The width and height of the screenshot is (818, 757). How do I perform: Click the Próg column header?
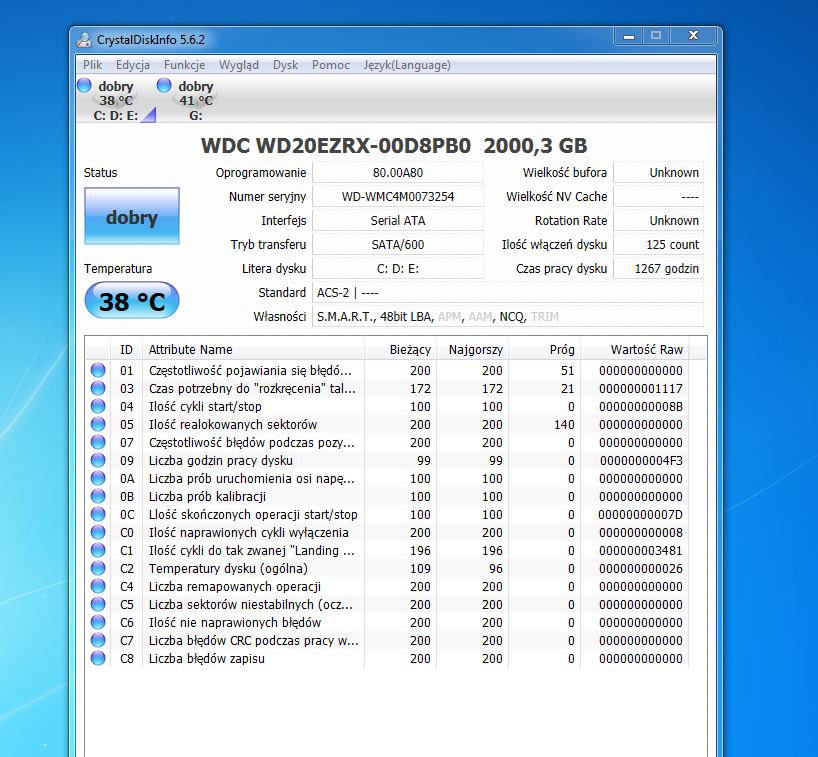[544, 350]
